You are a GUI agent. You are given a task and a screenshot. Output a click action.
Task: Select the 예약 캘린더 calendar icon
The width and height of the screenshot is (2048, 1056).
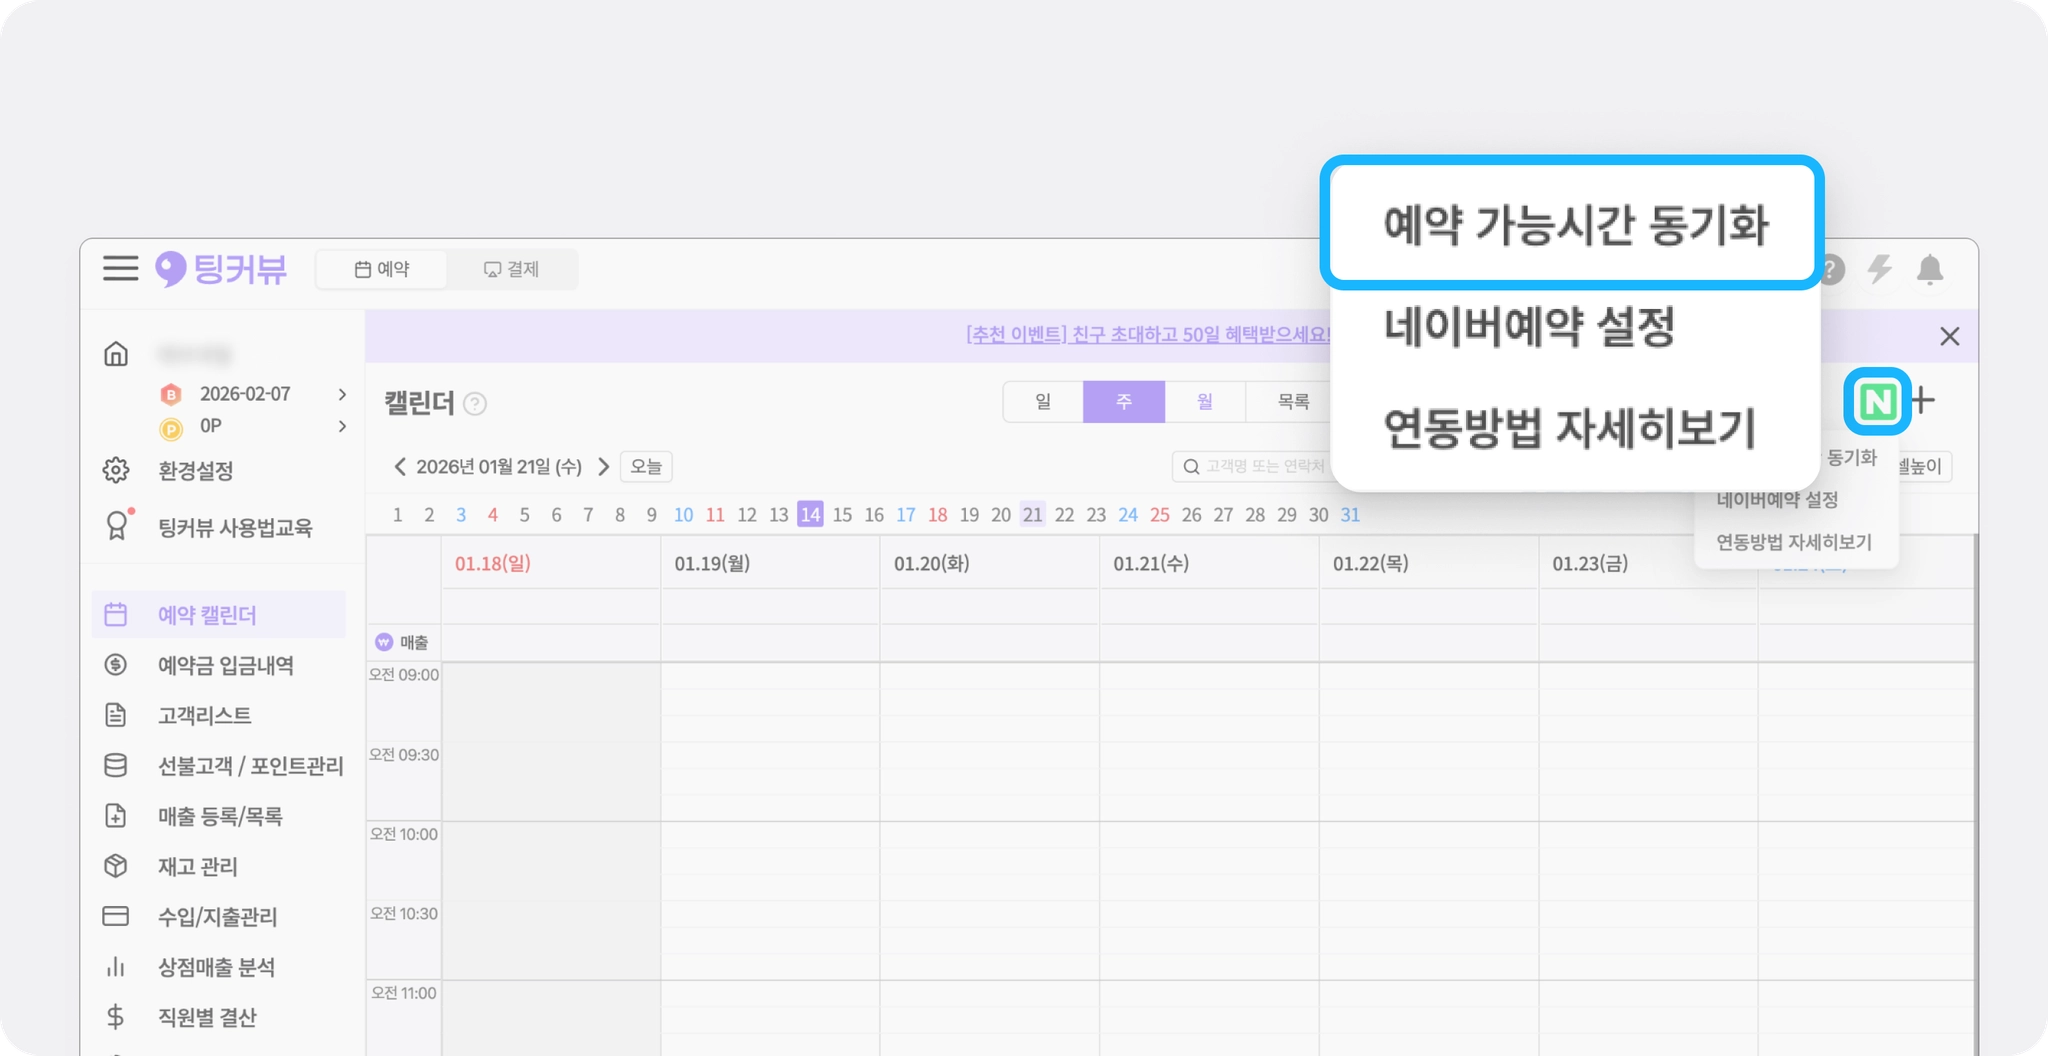pyautogui.click(x=116, y=614)
